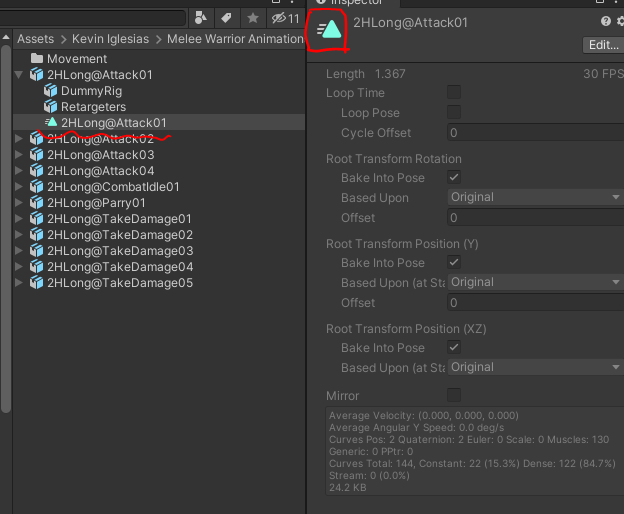624x514 pixels.
Task: Open the Inspector help icon
Action: tap(606, 21)
